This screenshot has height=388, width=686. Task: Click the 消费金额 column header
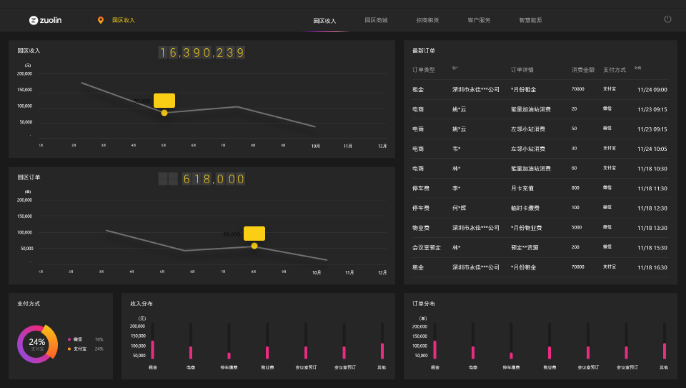click(583, 70)
